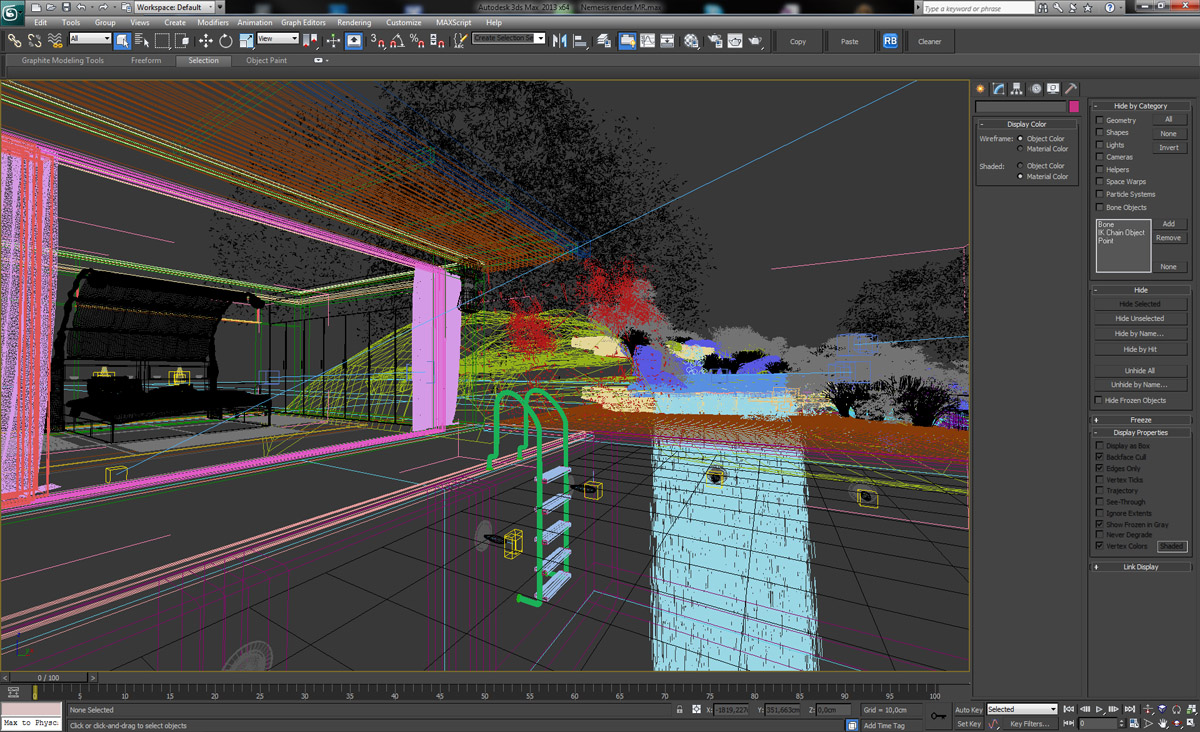Enable the Geometry hide category checkbox
Screen dimensions: 1200x732
click(x=1100, y=120)
